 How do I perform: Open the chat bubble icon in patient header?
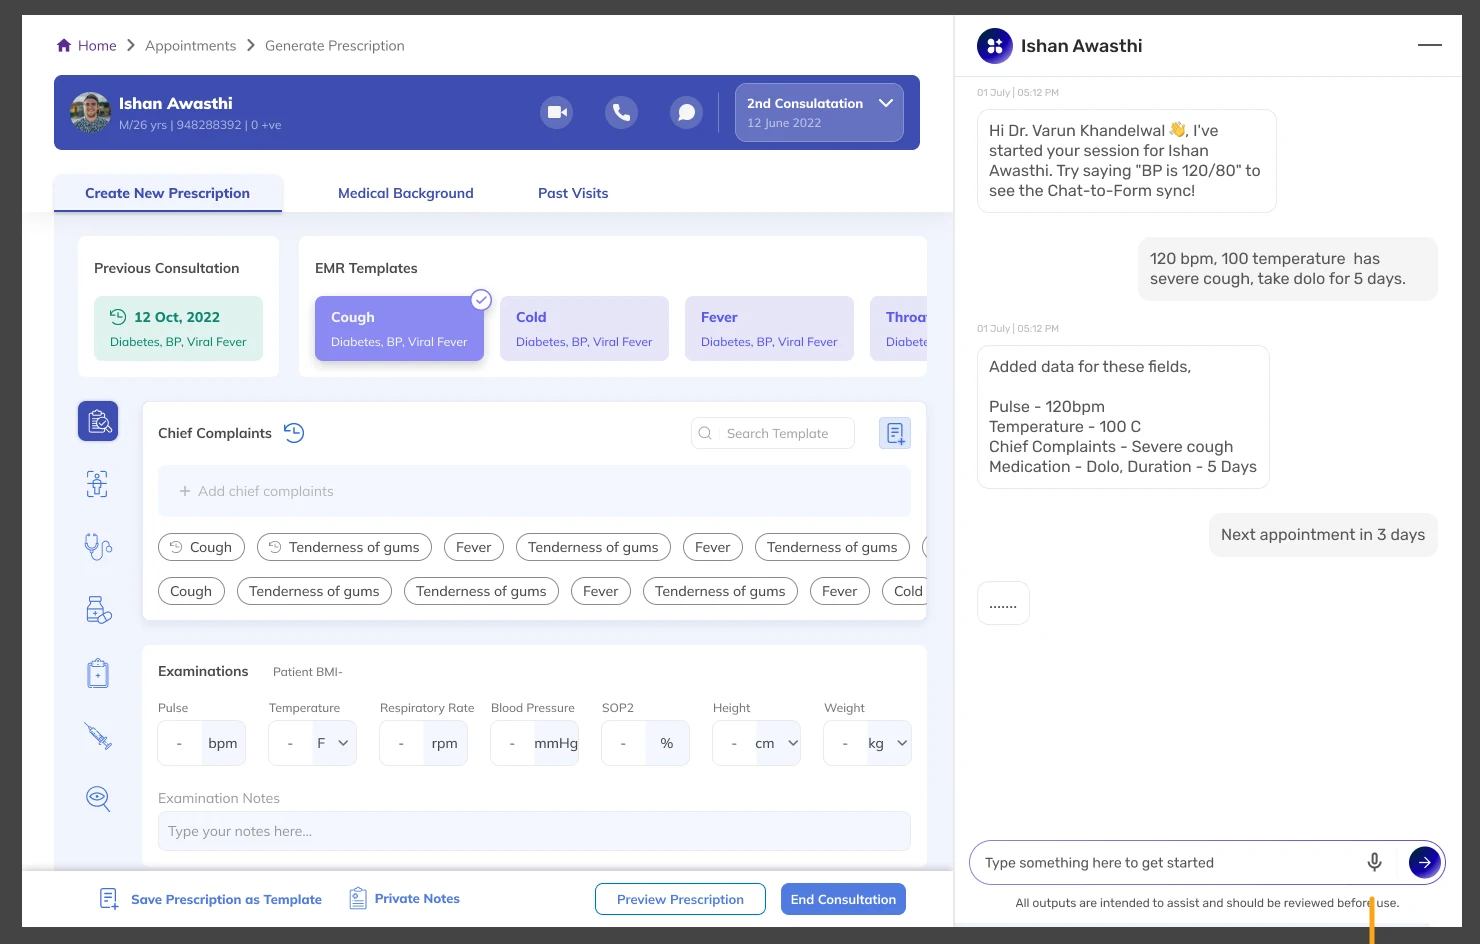[x=686, y=112]
